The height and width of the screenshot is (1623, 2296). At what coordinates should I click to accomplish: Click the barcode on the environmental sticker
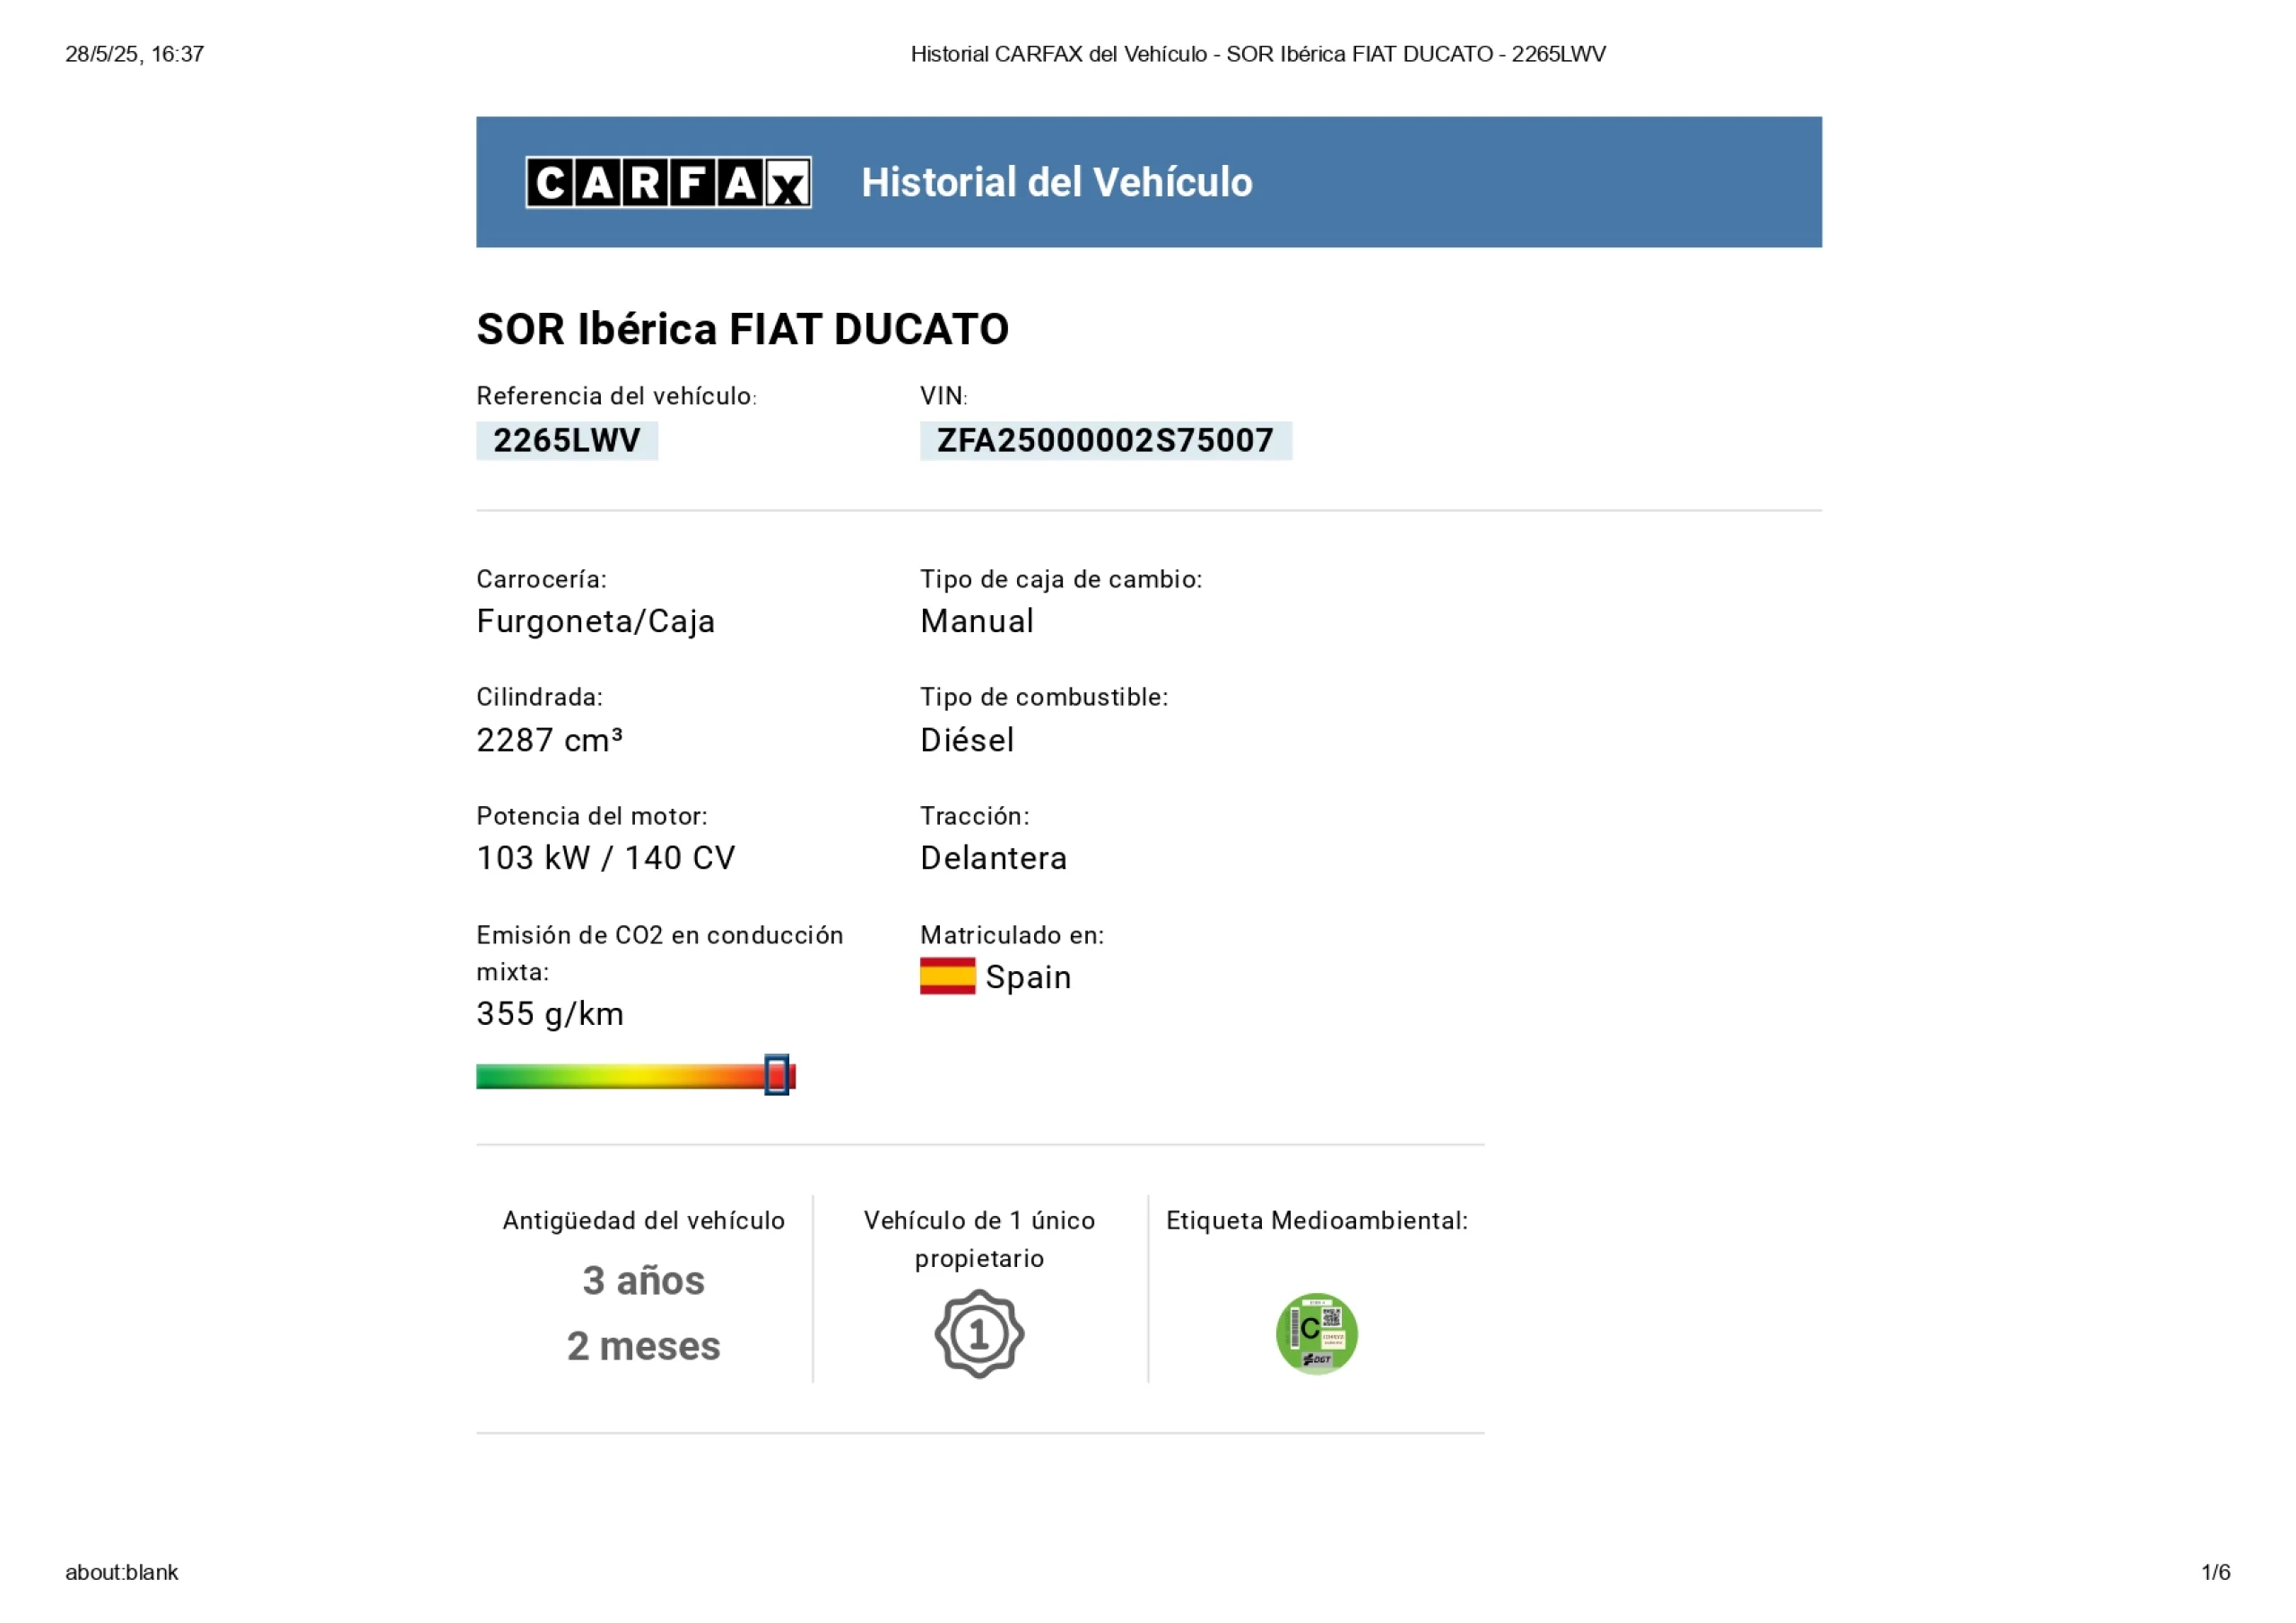1295,1329
